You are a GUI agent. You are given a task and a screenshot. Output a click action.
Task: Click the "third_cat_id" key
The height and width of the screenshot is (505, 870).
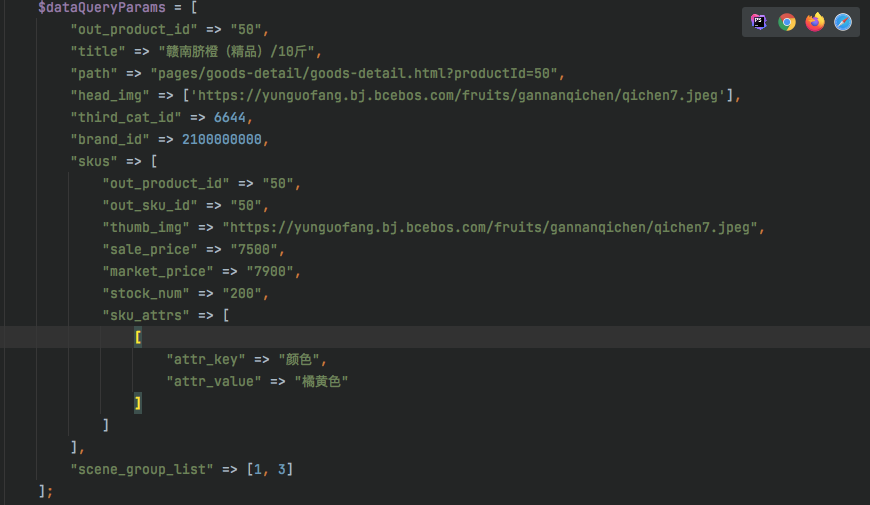point(126,118)
